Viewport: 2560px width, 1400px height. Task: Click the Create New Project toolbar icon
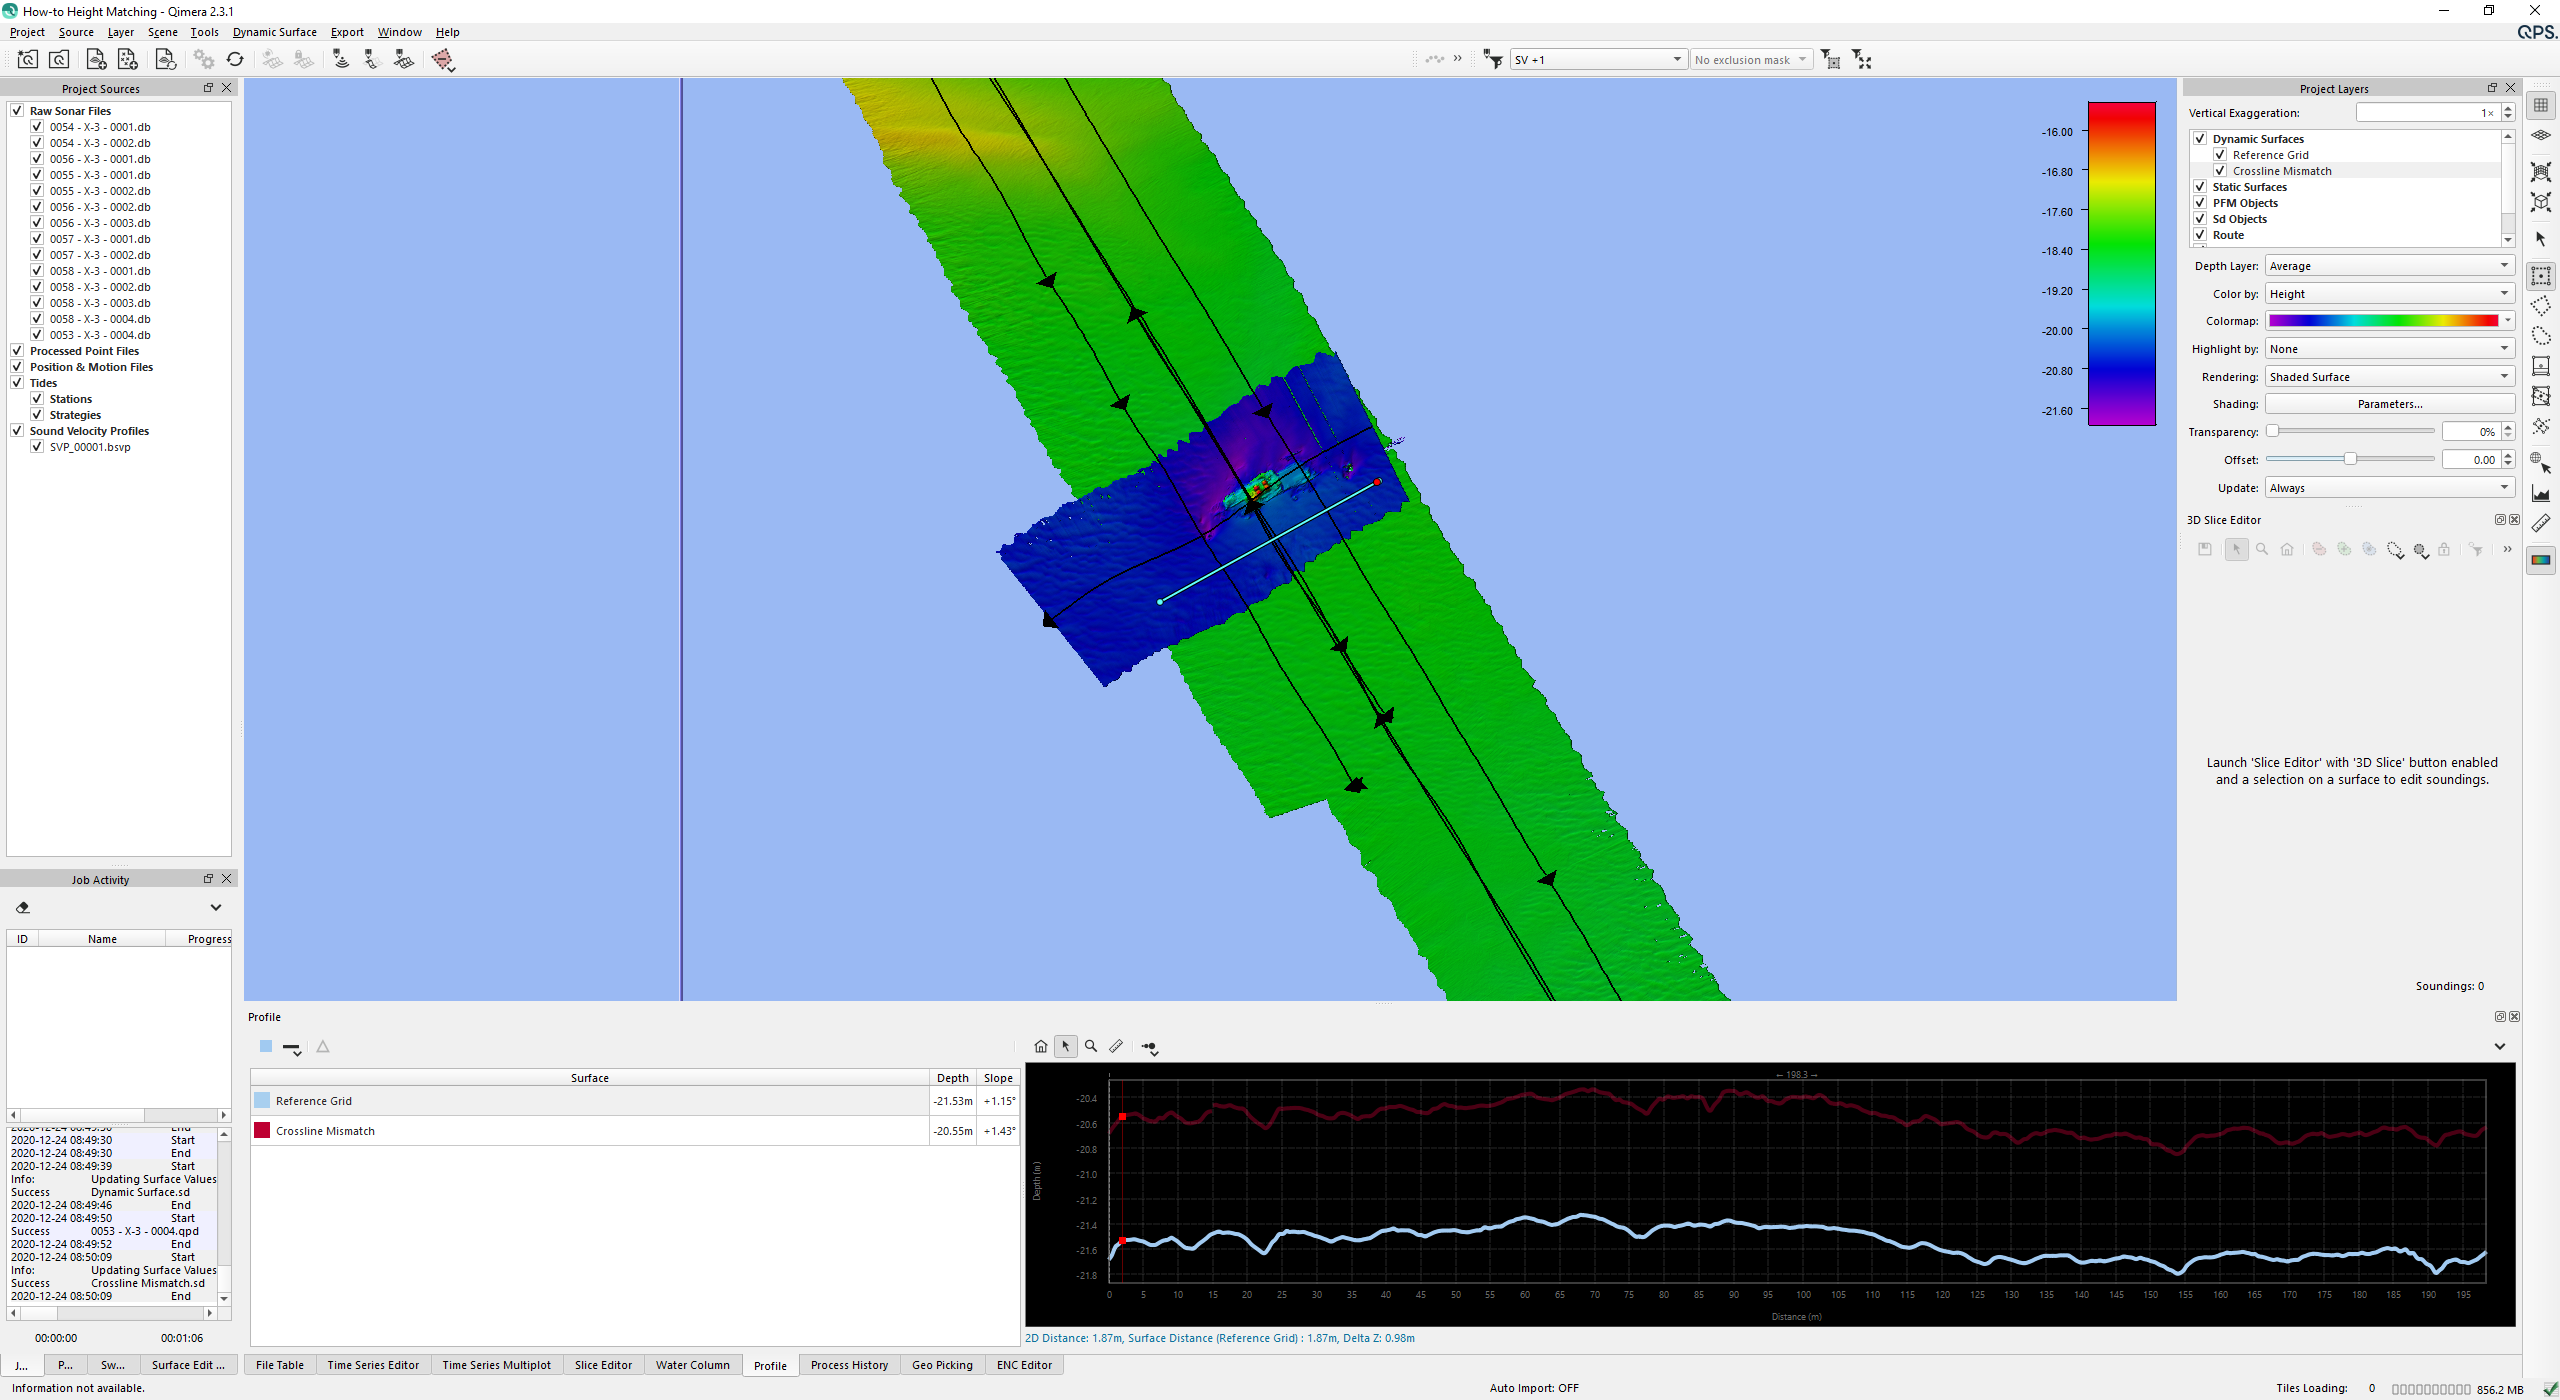coord(27,60)
